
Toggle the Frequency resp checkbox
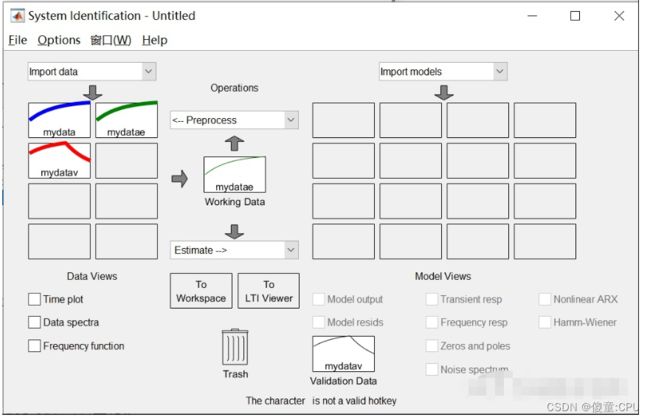[x=432, y=323]
